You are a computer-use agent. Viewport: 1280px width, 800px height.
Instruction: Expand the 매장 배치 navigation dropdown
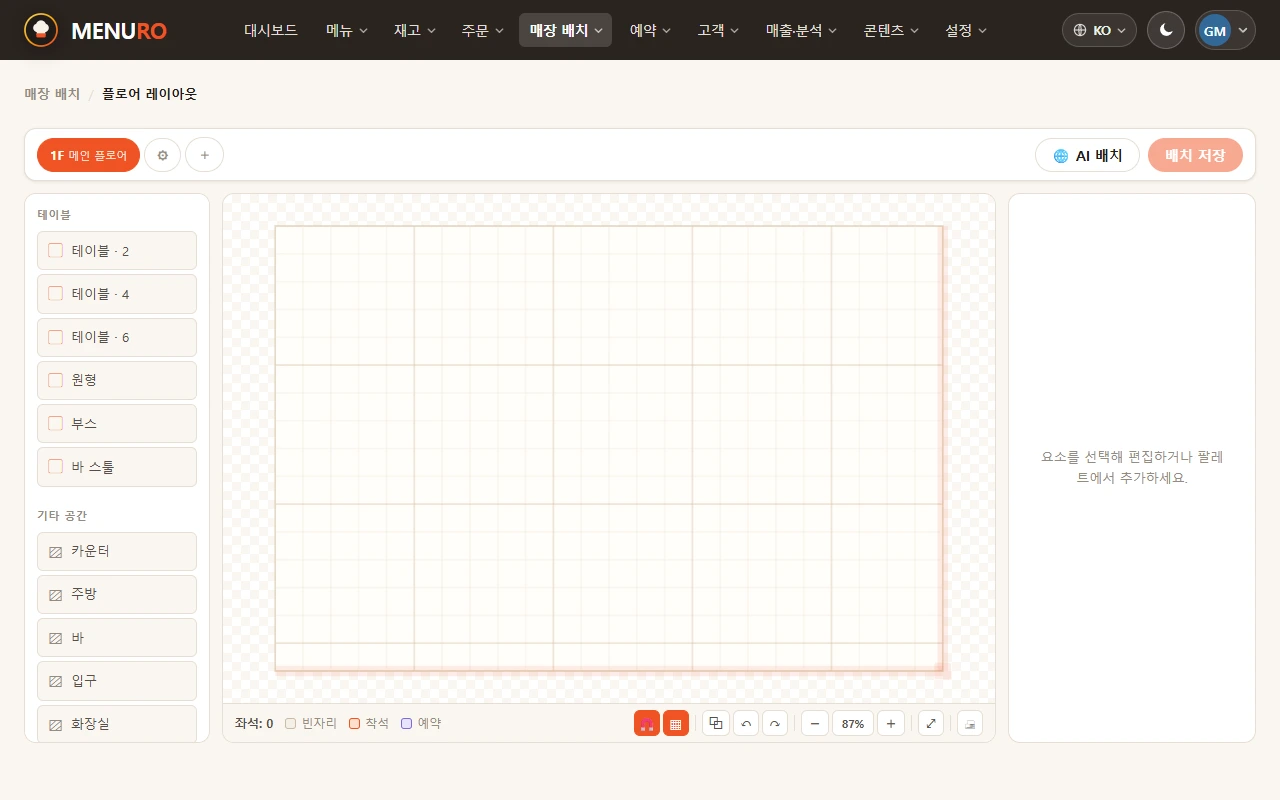565,30
